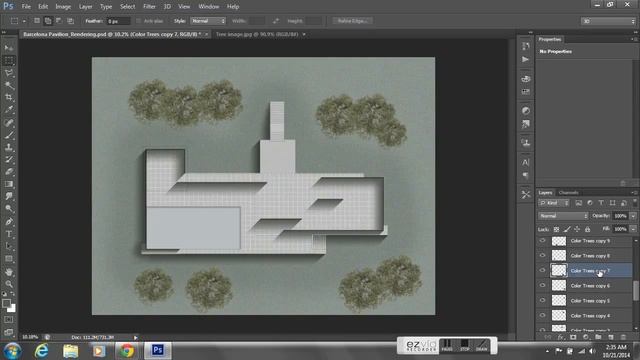Toggle Lock image pixels brush icon

click(x=567, y=229)
